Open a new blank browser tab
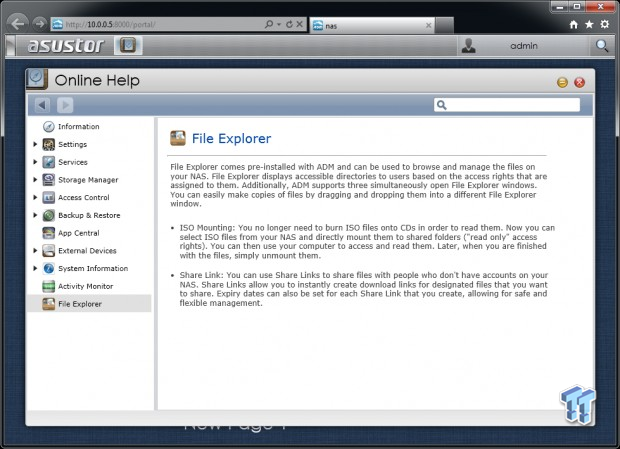620x449 pixels. coord(444,26)
